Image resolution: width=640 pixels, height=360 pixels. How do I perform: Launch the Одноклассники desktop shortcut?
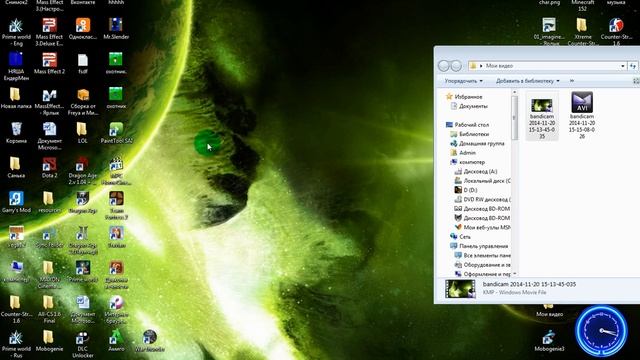pos(83,29)
